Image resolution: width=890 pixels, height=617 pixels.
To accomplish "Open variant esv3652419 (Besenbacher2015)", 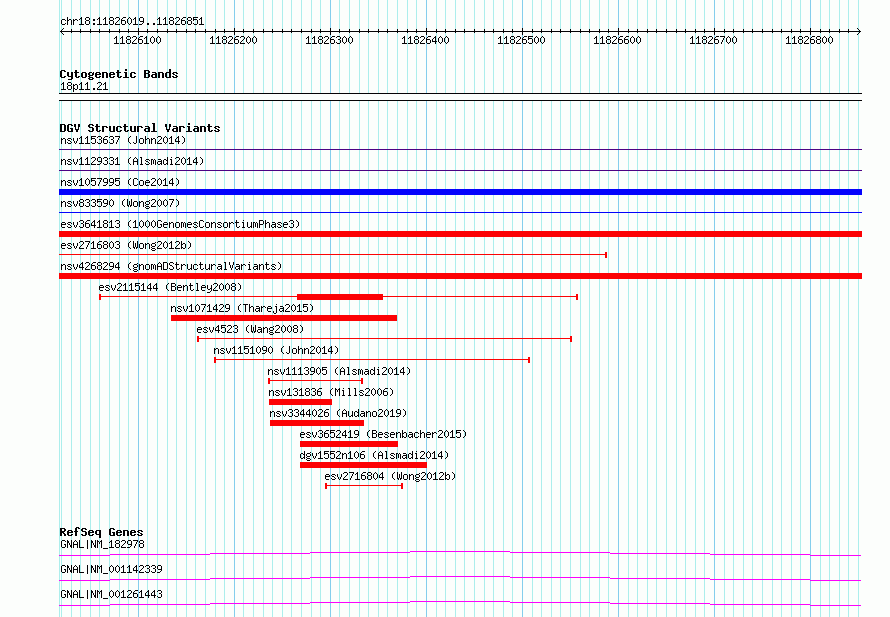I will pyautogui.click(x=383, y=434).
